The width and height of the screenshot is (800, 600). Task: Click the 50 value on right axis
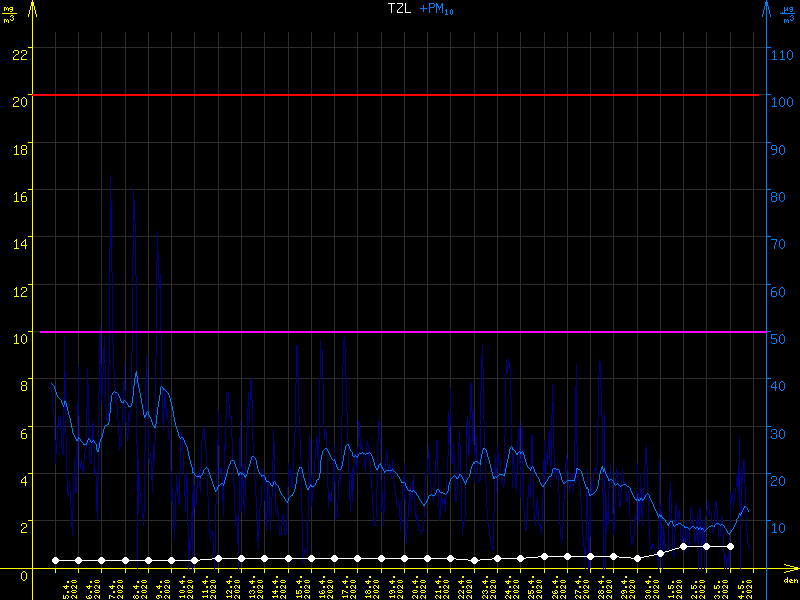pos(781,337)
